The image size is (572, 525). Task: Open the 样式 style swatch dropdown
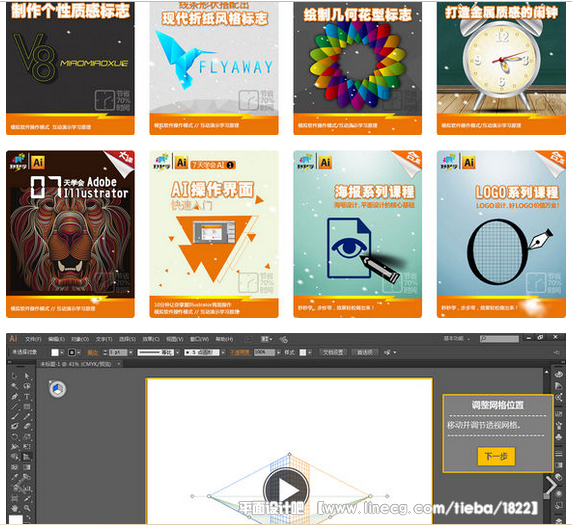(310, 352)
